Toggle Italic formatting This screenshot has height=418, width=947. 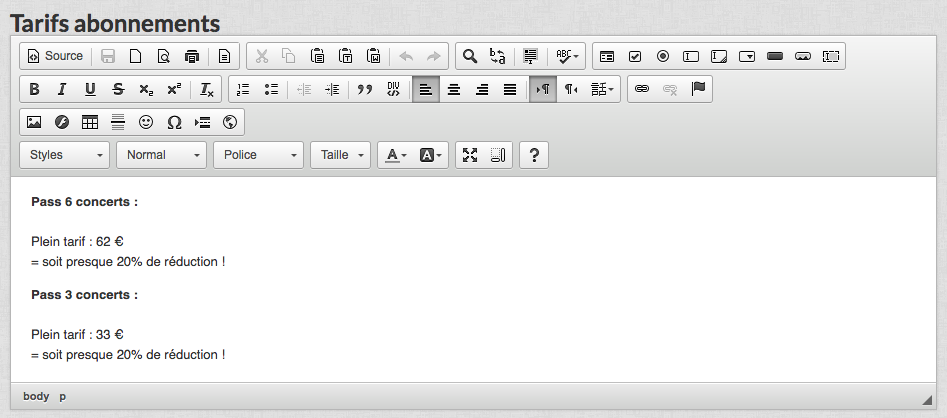coord(62,89)
